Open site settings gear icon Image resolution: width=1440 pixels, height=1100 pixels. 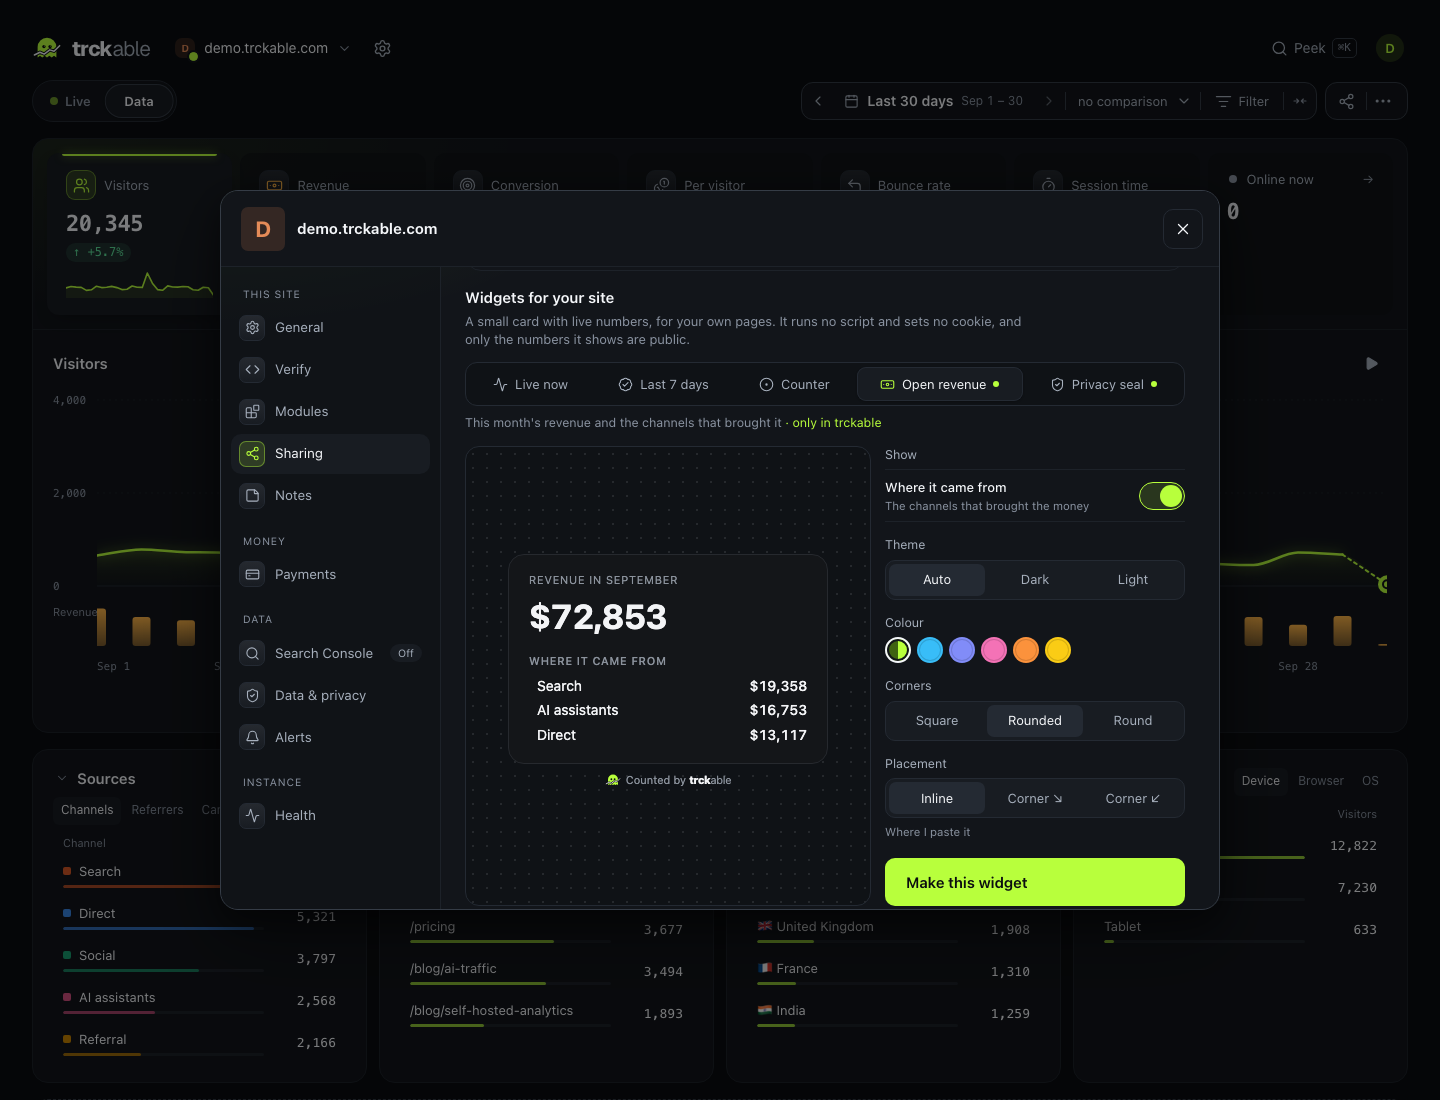(x=382, y=48)
